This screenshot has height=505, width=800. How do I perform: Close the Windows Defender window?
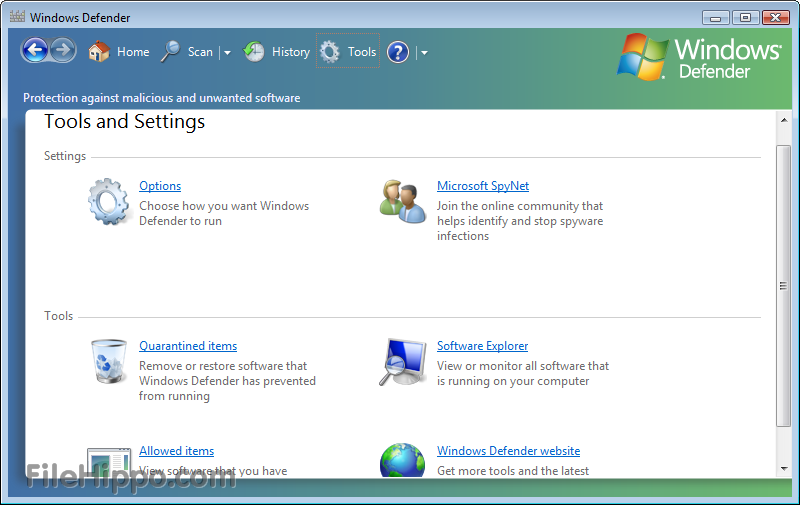pos(776,18)
